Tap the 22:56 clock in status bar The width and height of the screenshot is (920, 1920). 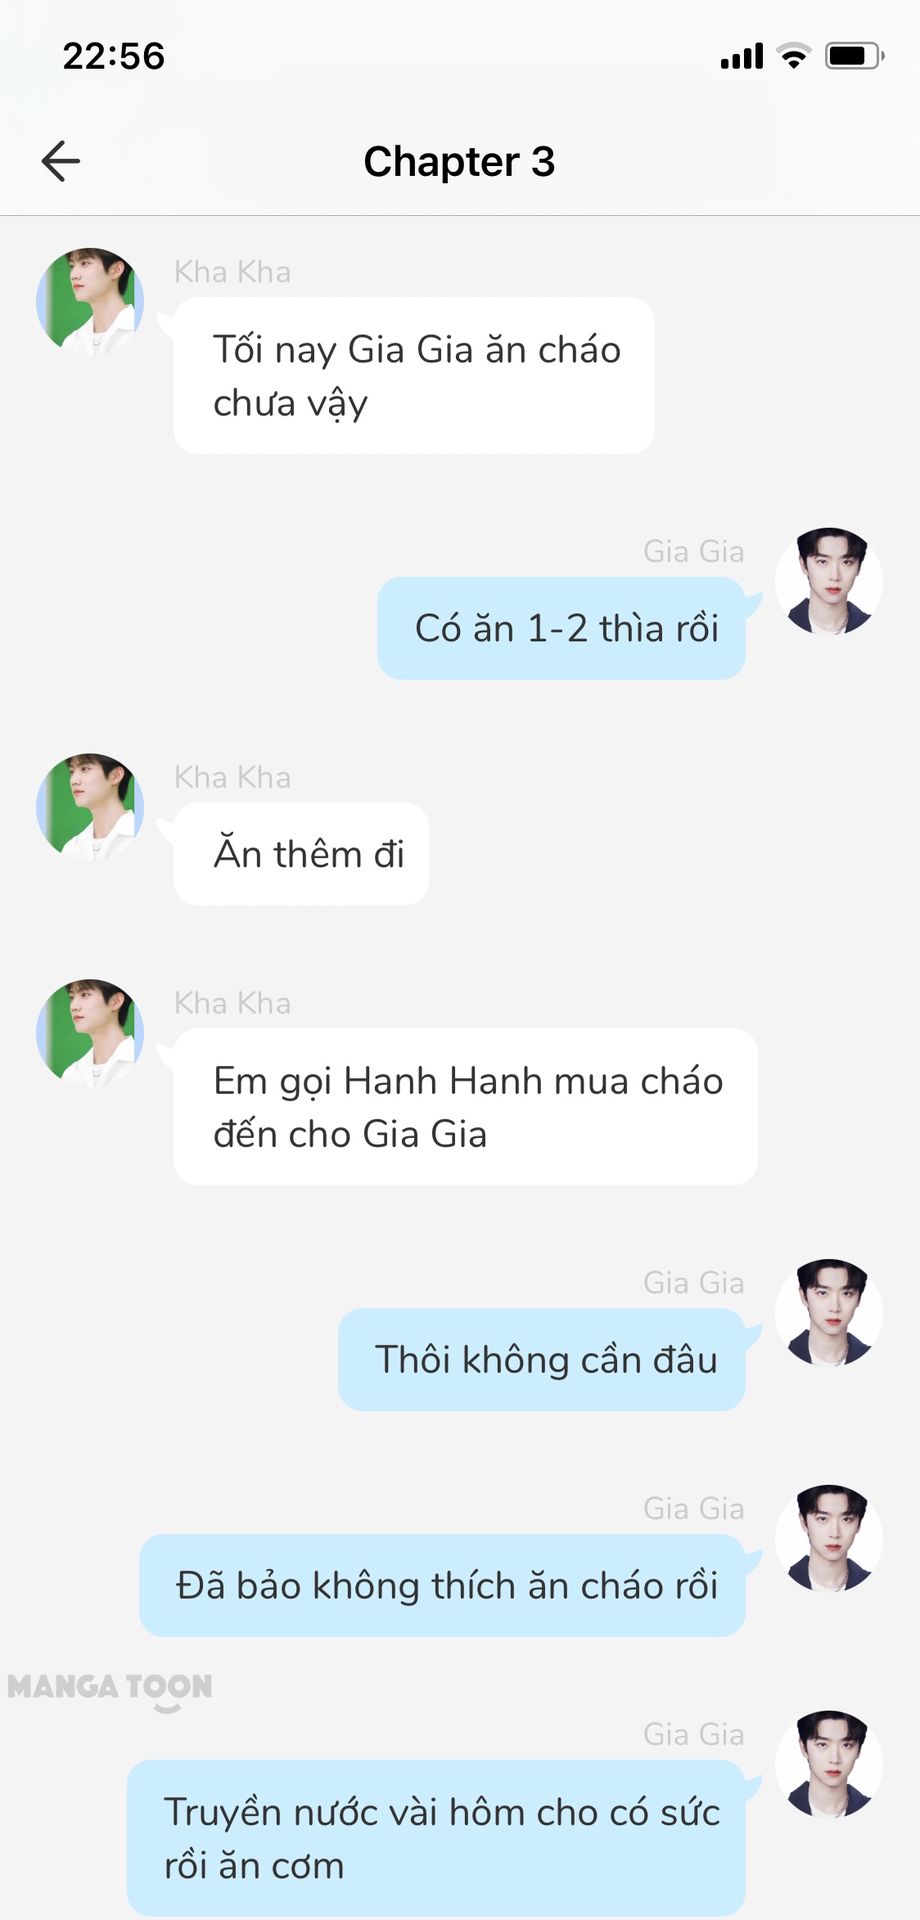[x=113, y=56]
